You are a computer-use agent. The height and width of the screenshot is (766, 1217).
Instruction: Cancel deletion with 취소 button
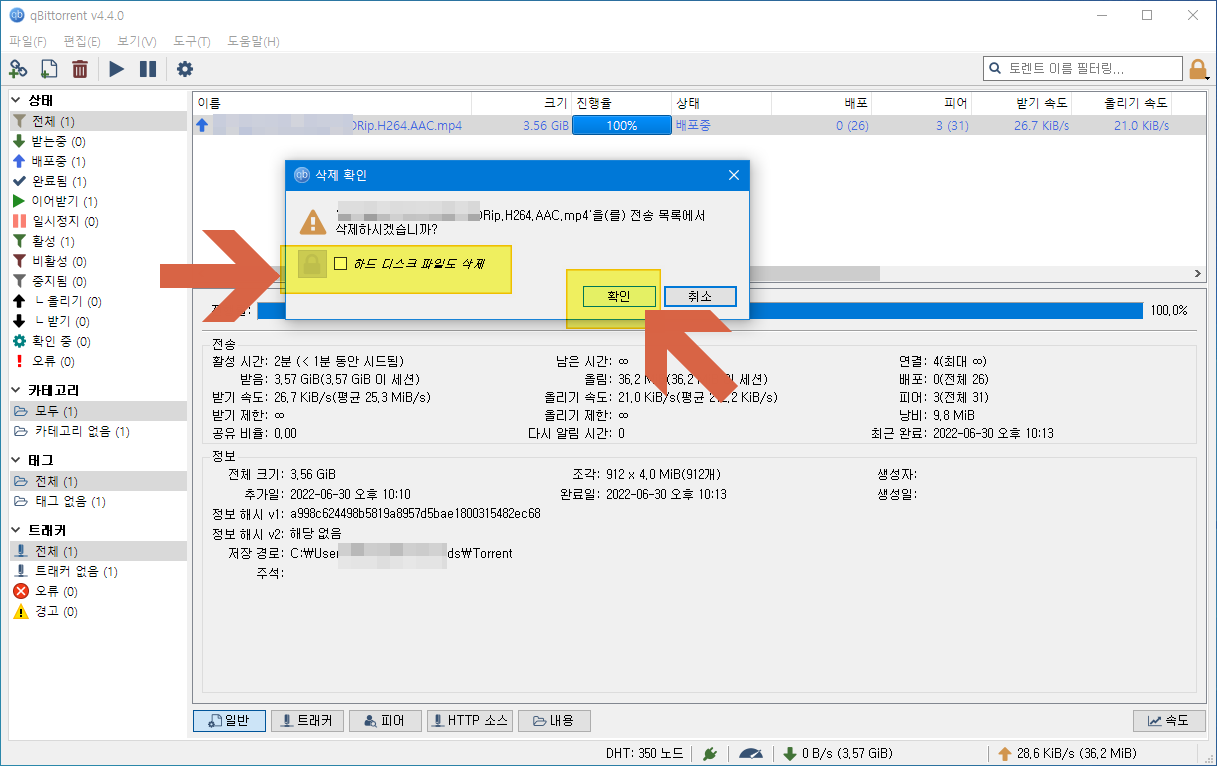700,296
